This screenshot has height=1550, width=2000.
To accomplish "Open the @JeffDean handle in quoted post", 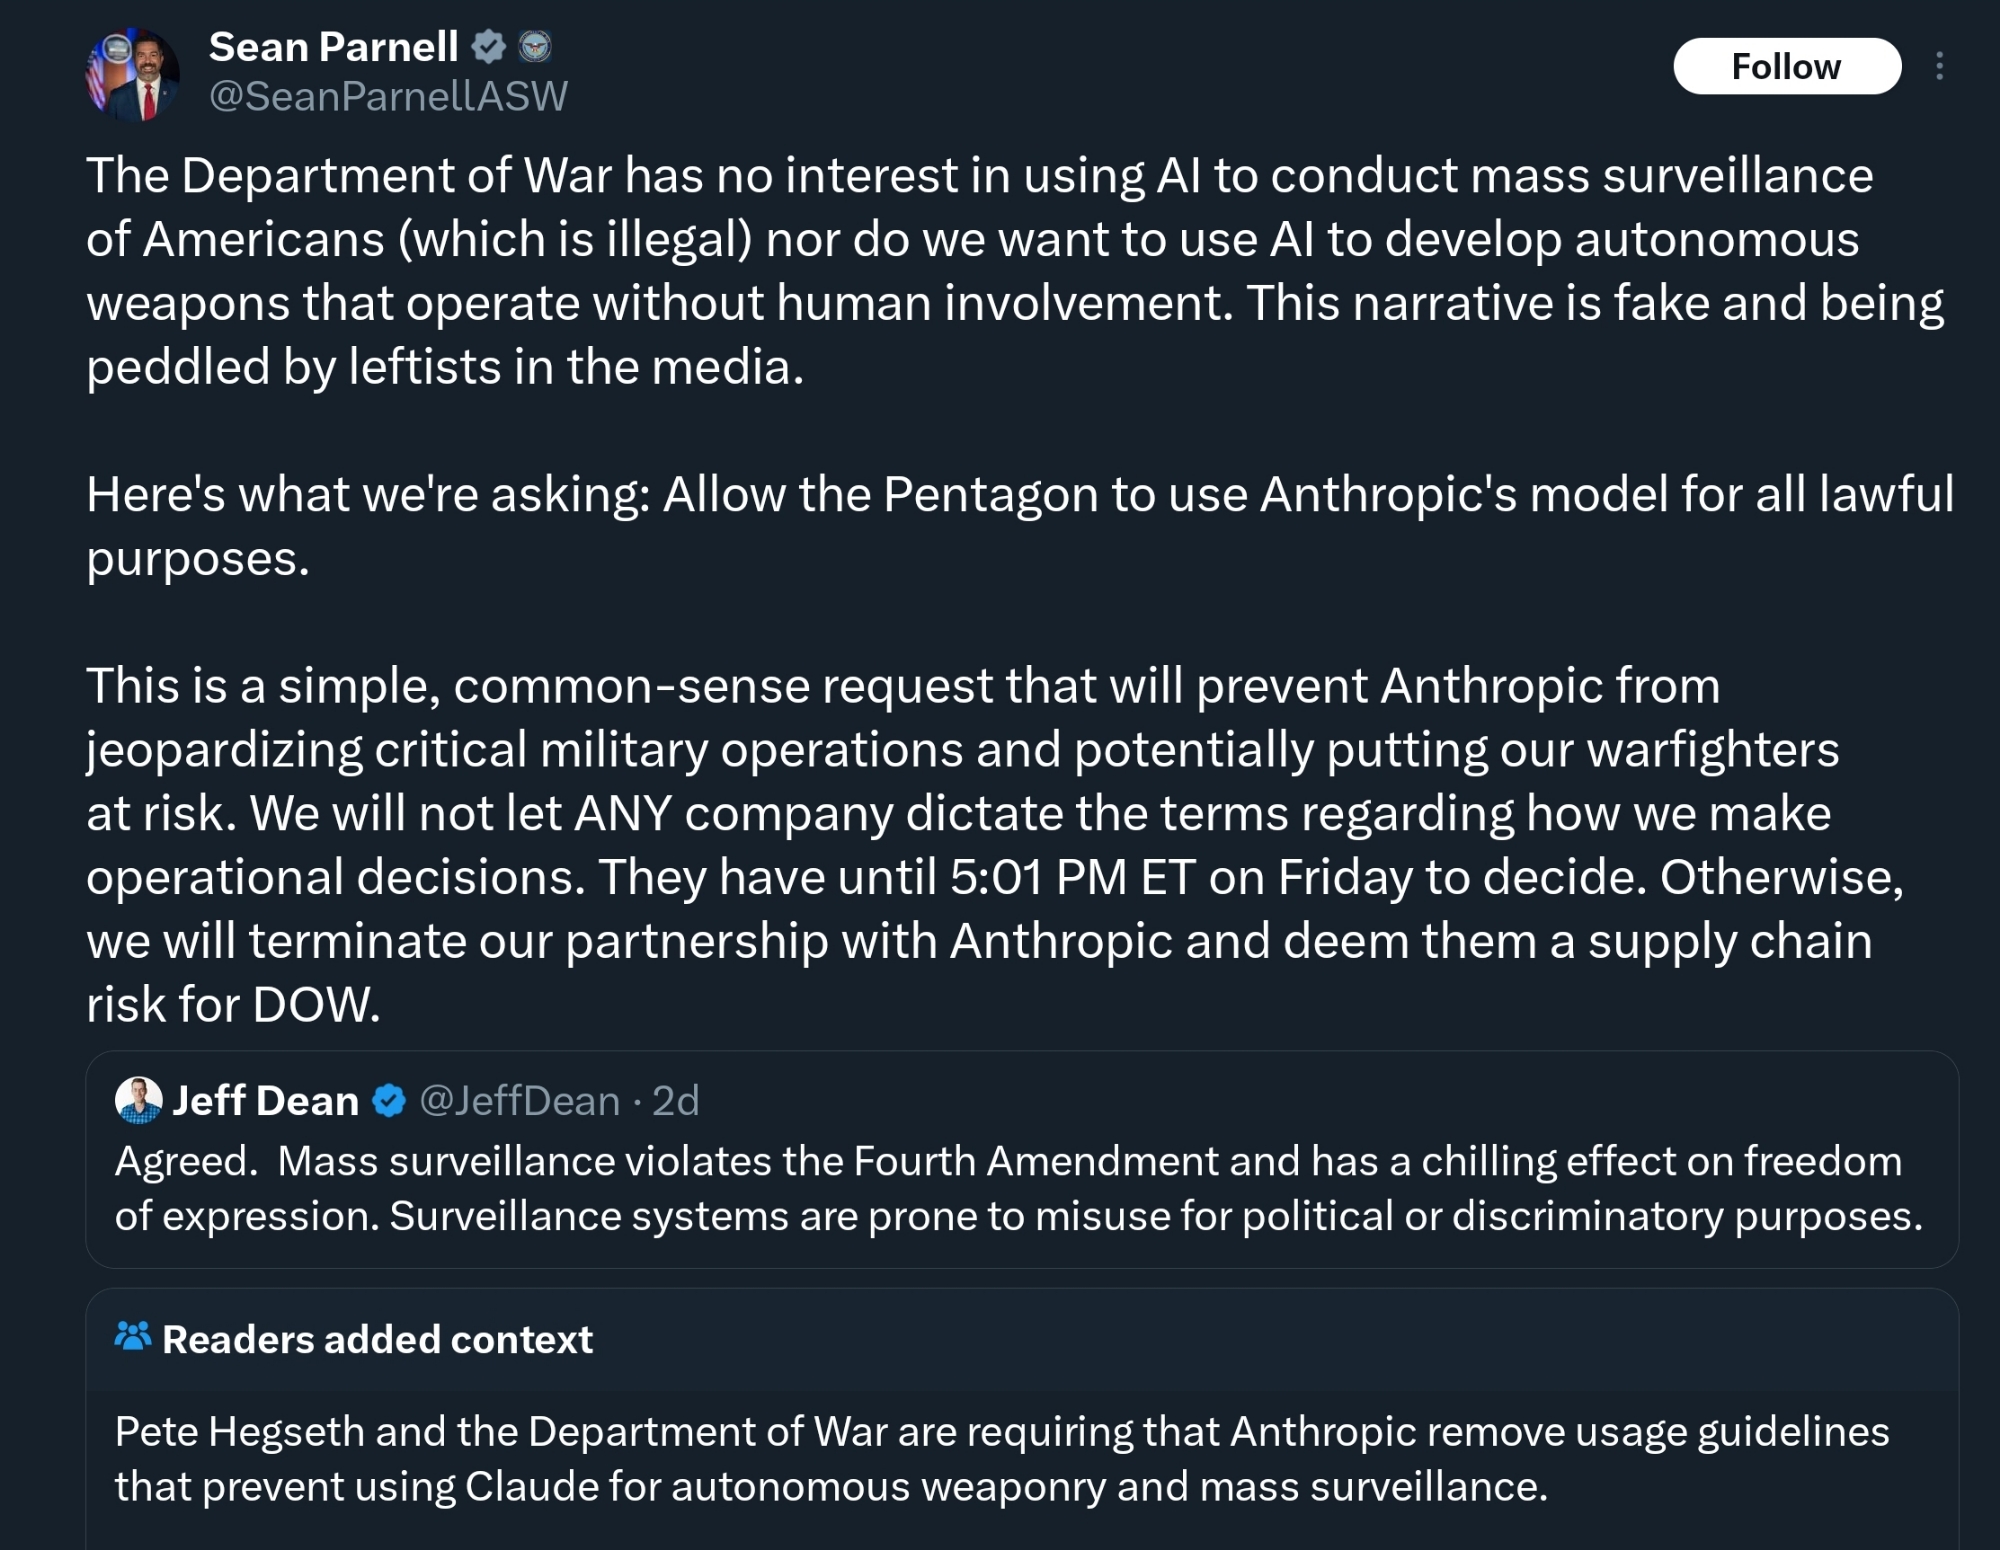I will 520,1101.
